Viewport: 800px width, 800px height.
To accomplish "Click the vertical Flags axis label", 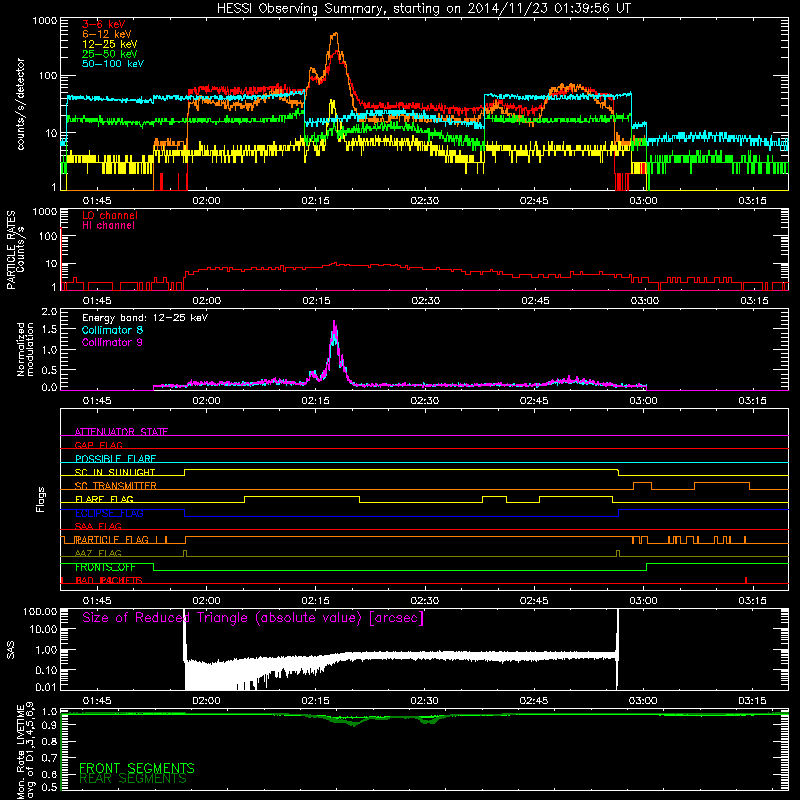I will (40, 499).
